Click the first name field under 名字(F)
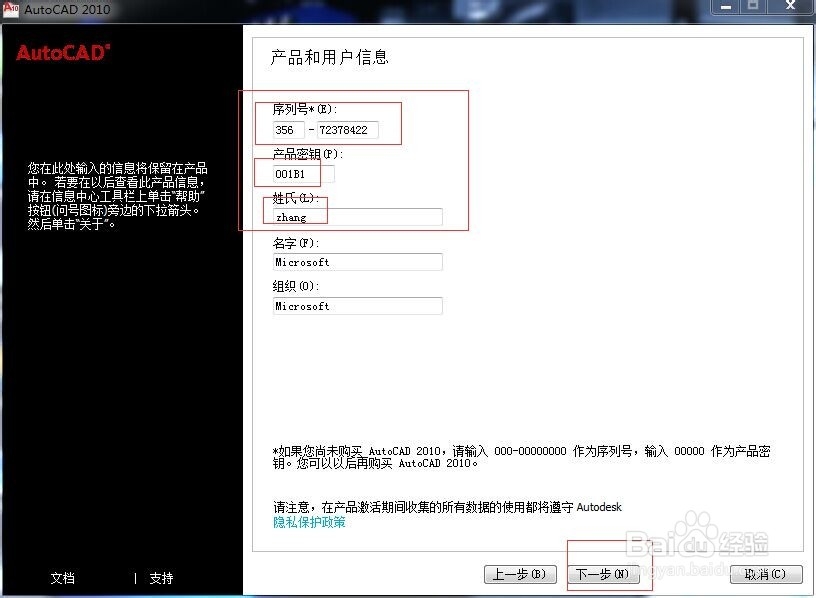Image resolution: width=816 pixels, height=598 pixels. pyautogui.click(x=358, y=262)
